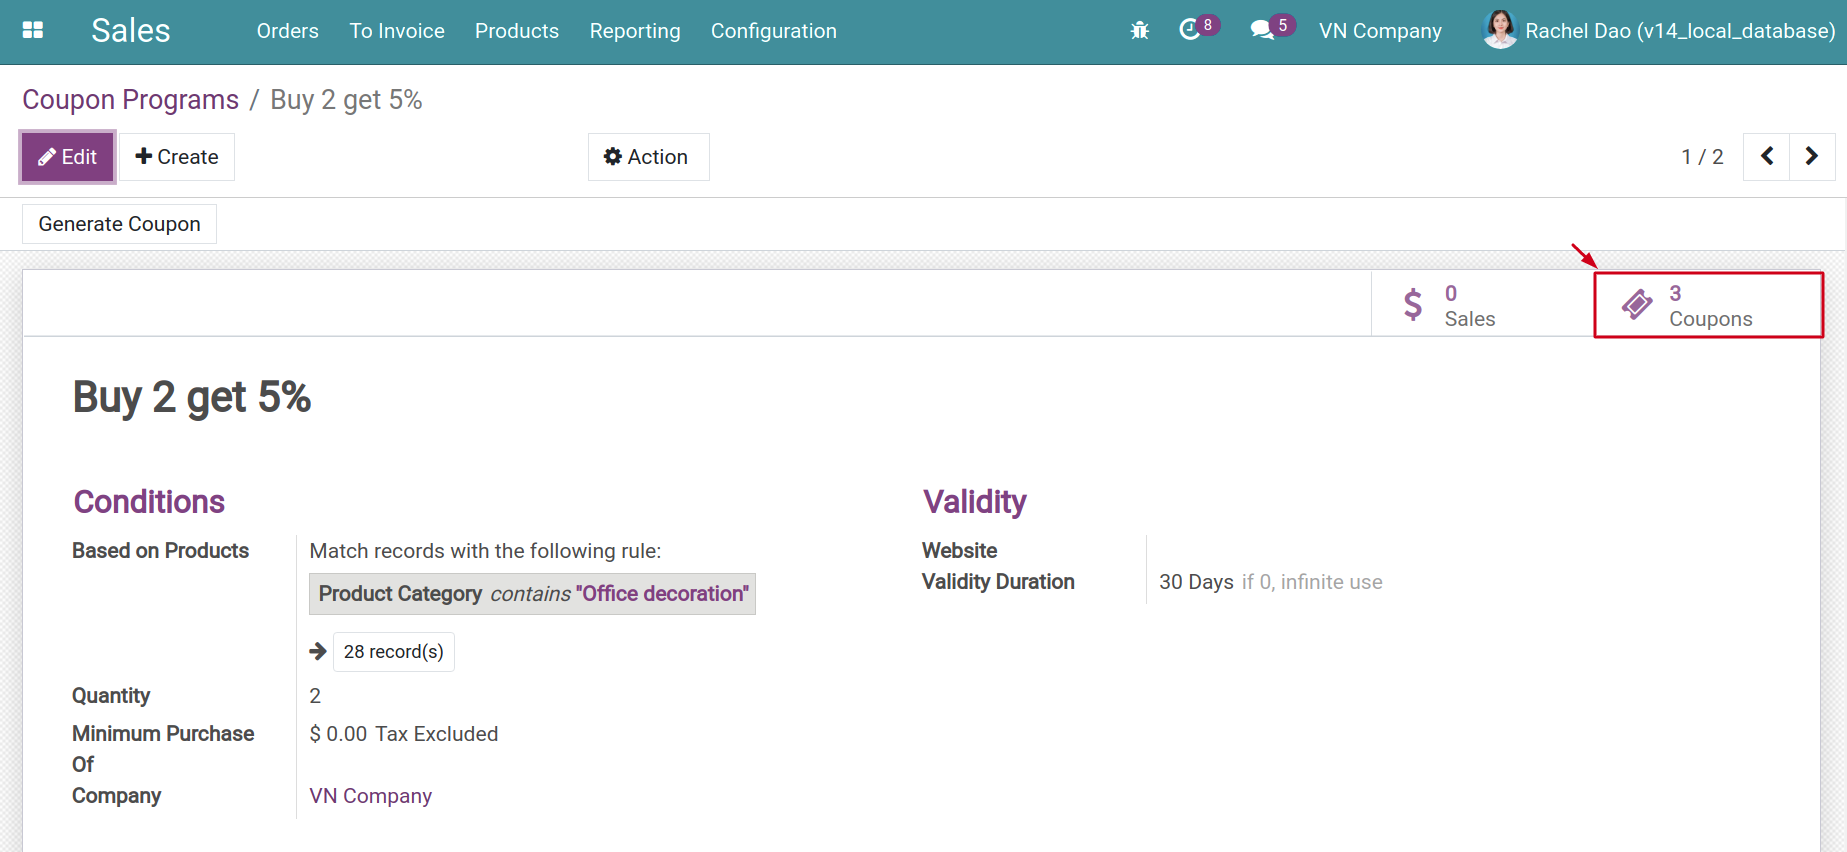The width and height of the screenshot is (1847, 852).
Task: Click the Product Category domain rule
Action: tap(532, 594)
